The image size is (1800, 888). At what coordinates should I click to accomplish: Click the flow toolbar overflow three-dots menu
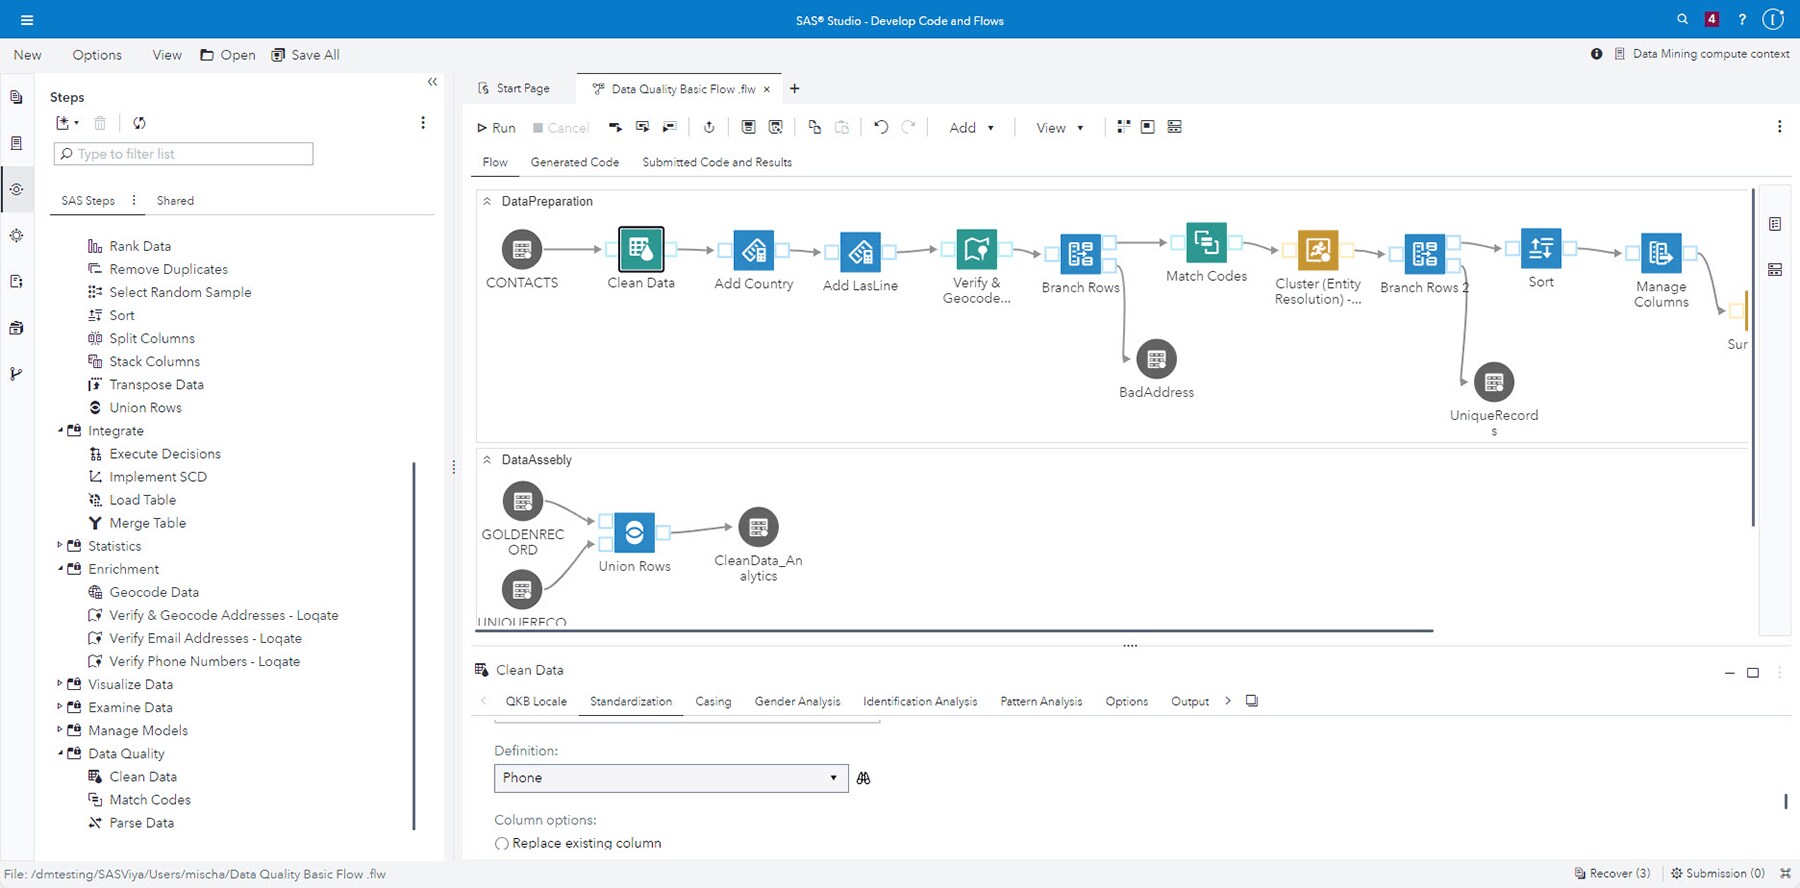click(x=1779, y=127)
